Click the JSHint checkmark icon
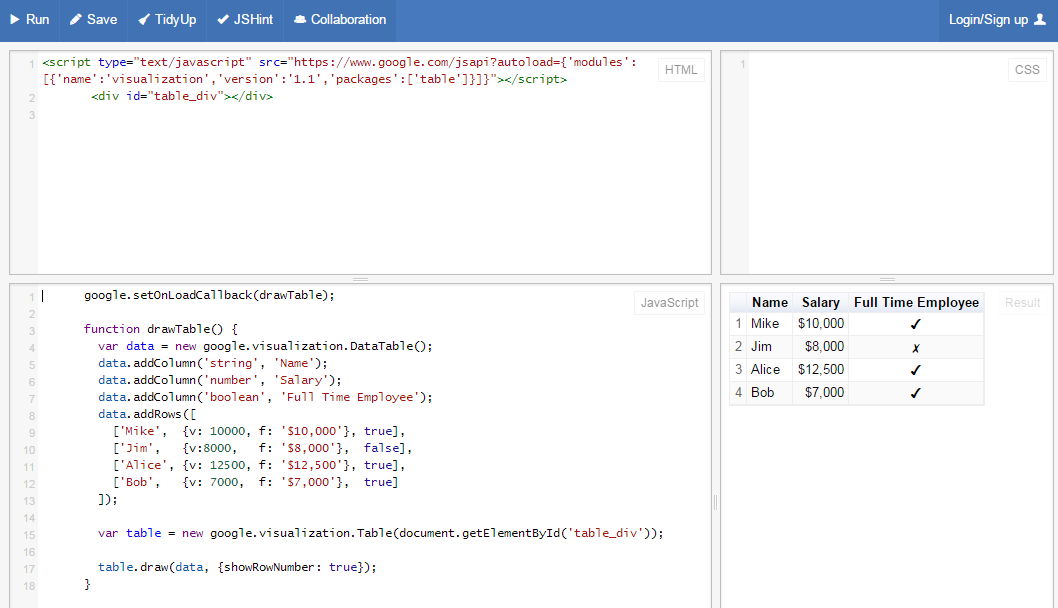Viewport: 1058px width, 608px height. click(223, 20)
